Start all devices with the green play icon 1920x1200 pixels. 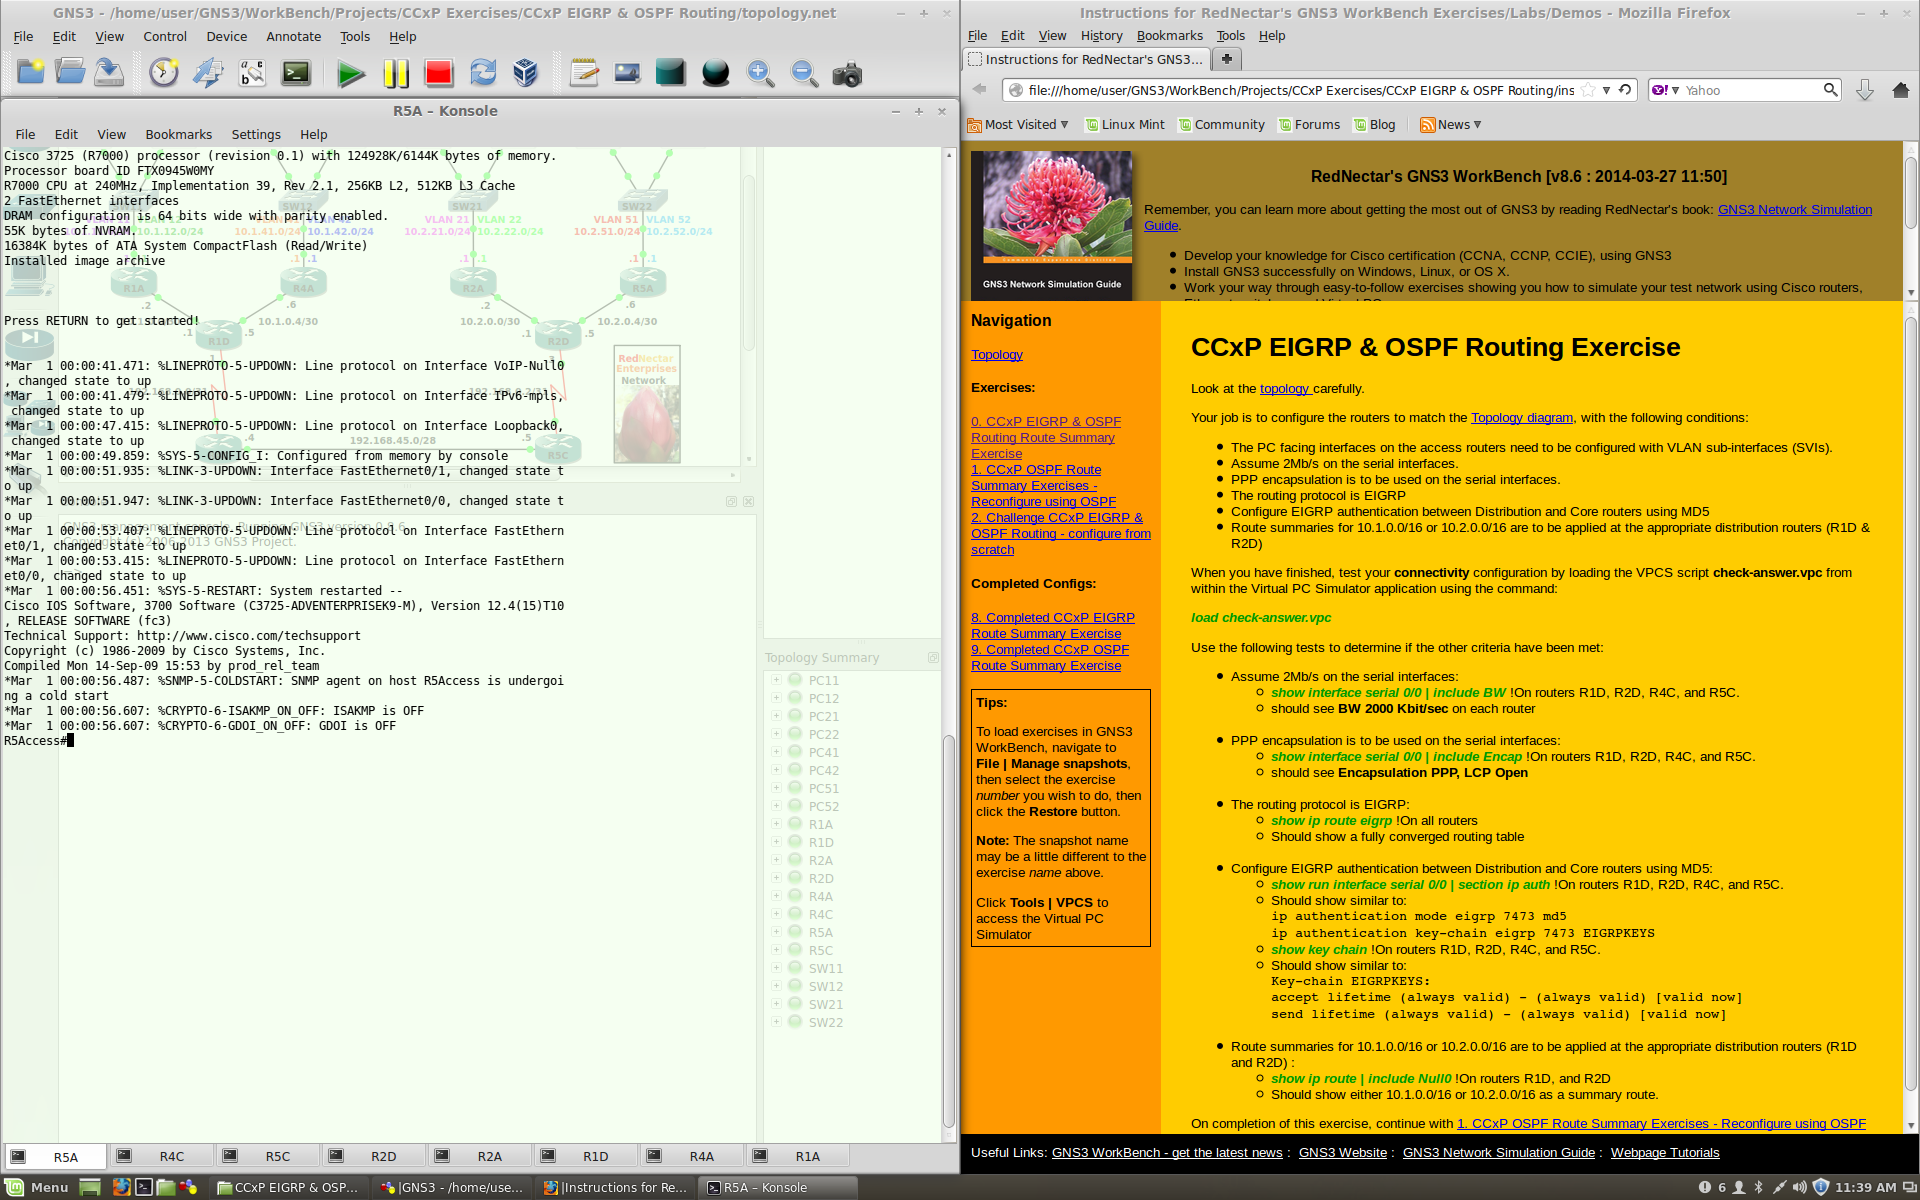click(351, 73)
